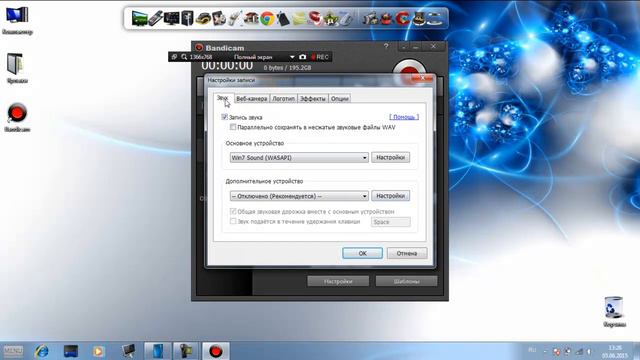Switch to the Веб-камера tab
640x360 pixels.
(252, 99)
